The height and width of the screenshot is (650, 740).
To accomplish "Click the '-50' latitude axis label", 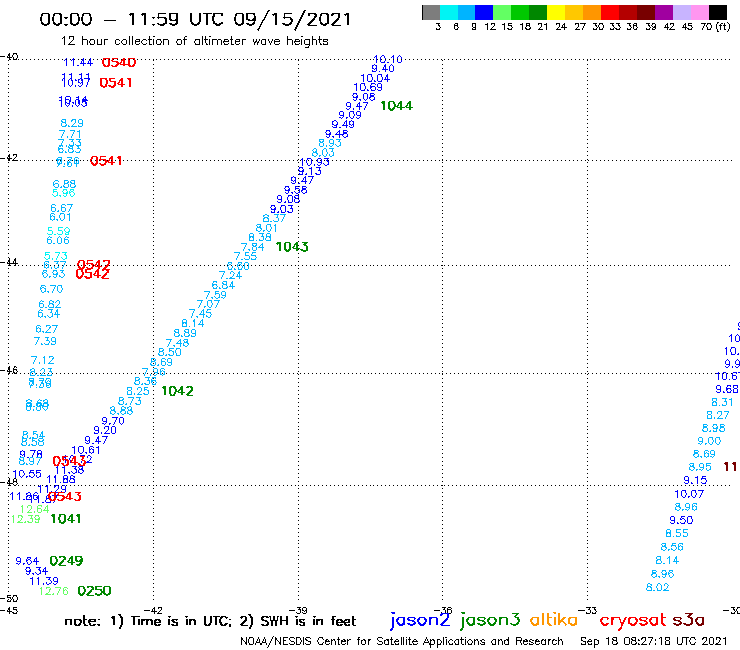I will [9, 599].
